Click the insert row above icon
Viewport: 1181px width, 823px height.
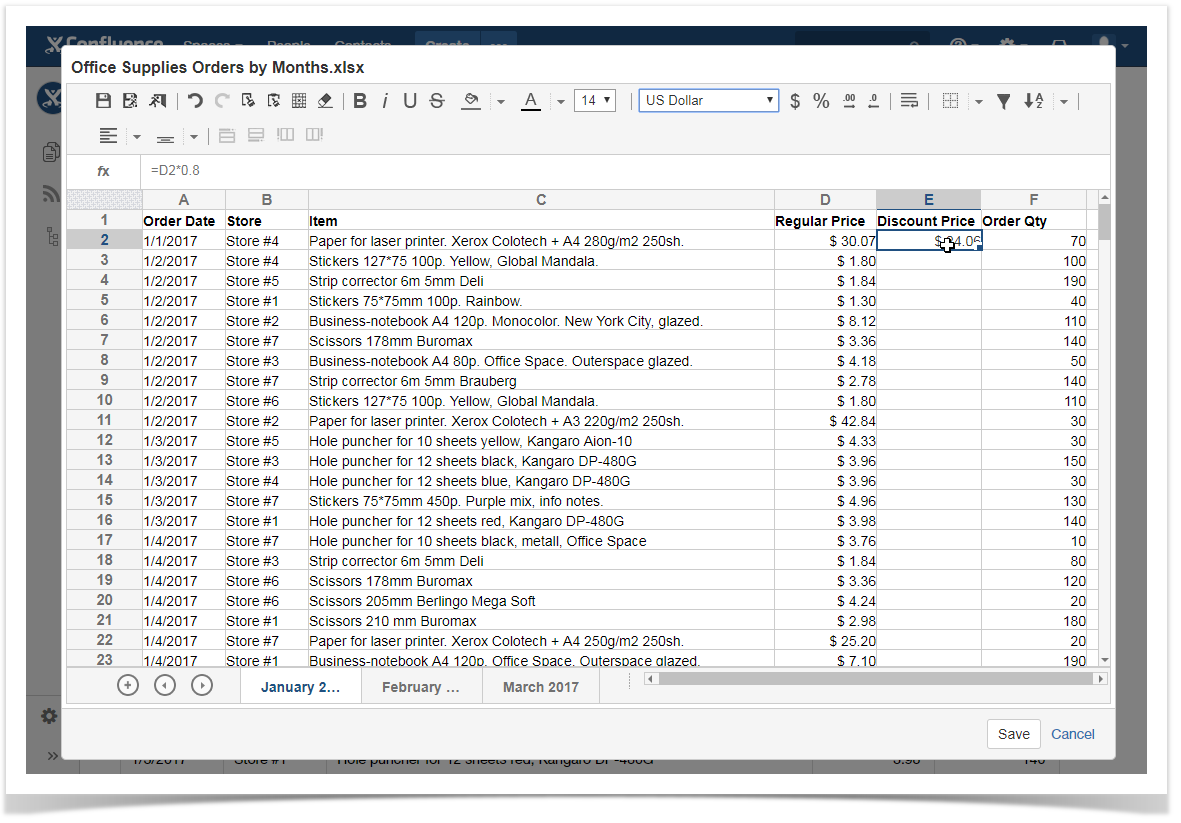click(227, 136)
